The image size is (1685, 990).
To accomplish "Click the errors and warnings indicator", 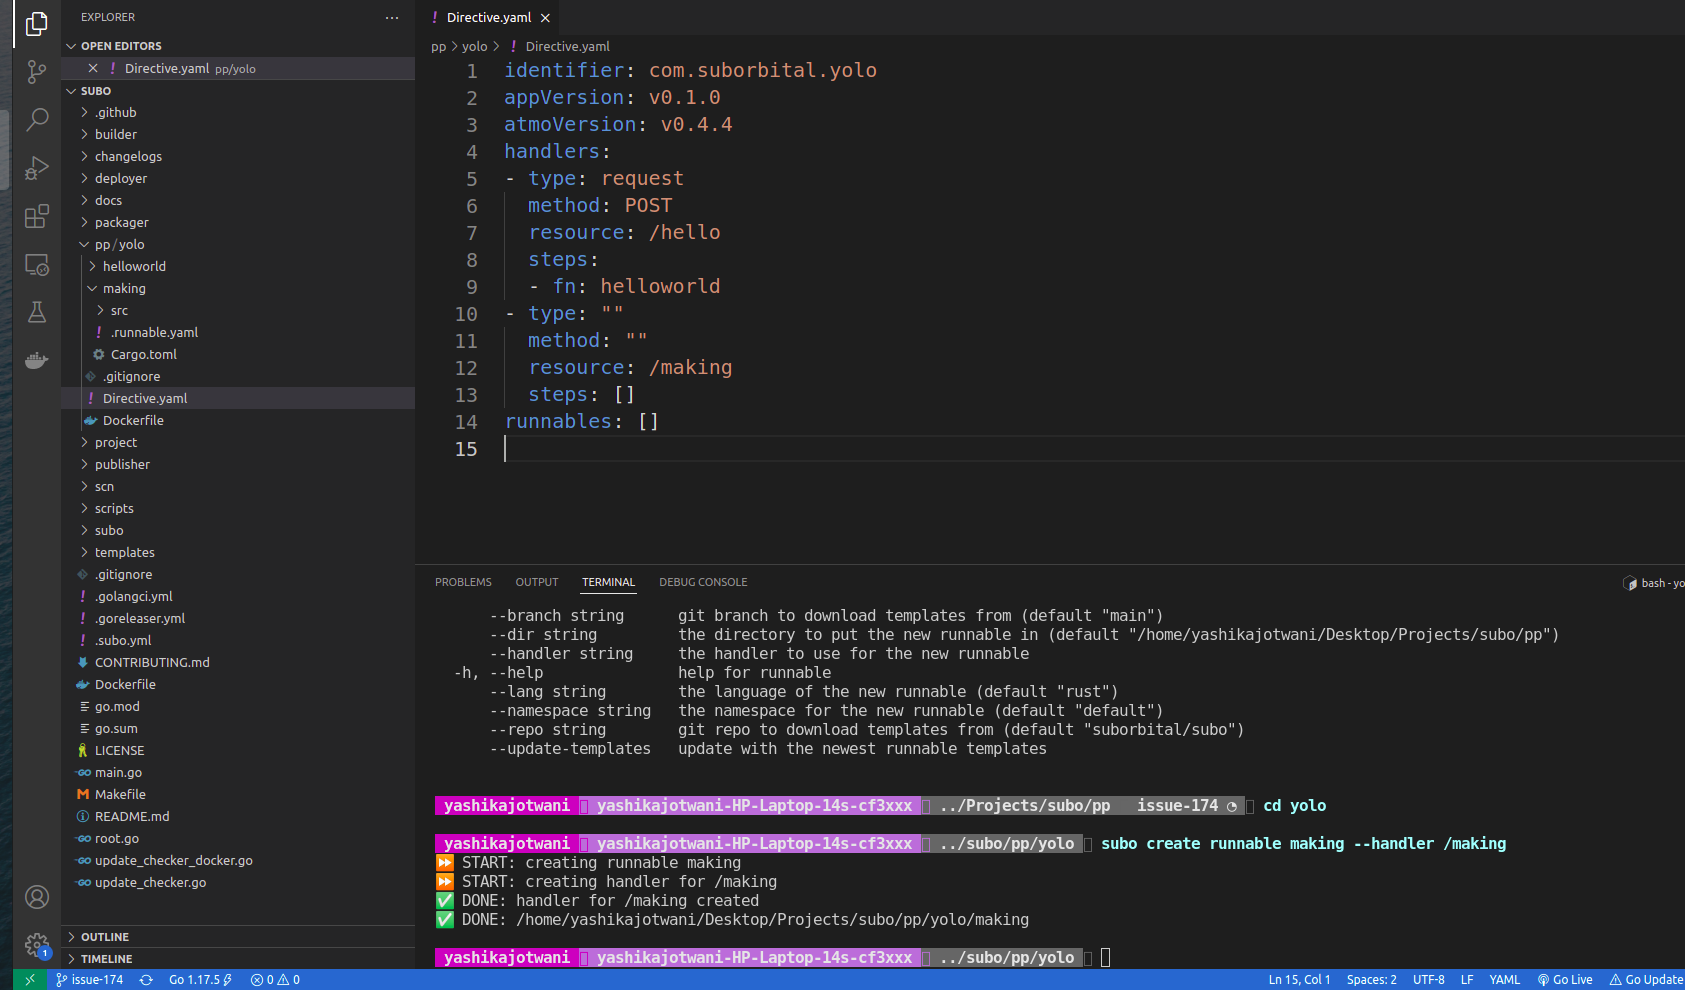I will (x=274, y=979).
